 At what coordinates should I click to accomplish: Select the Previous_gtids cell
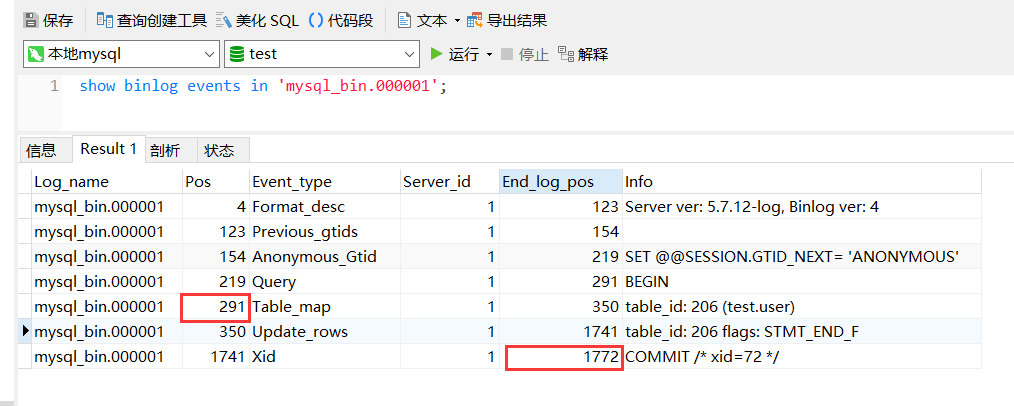[325, 231]
